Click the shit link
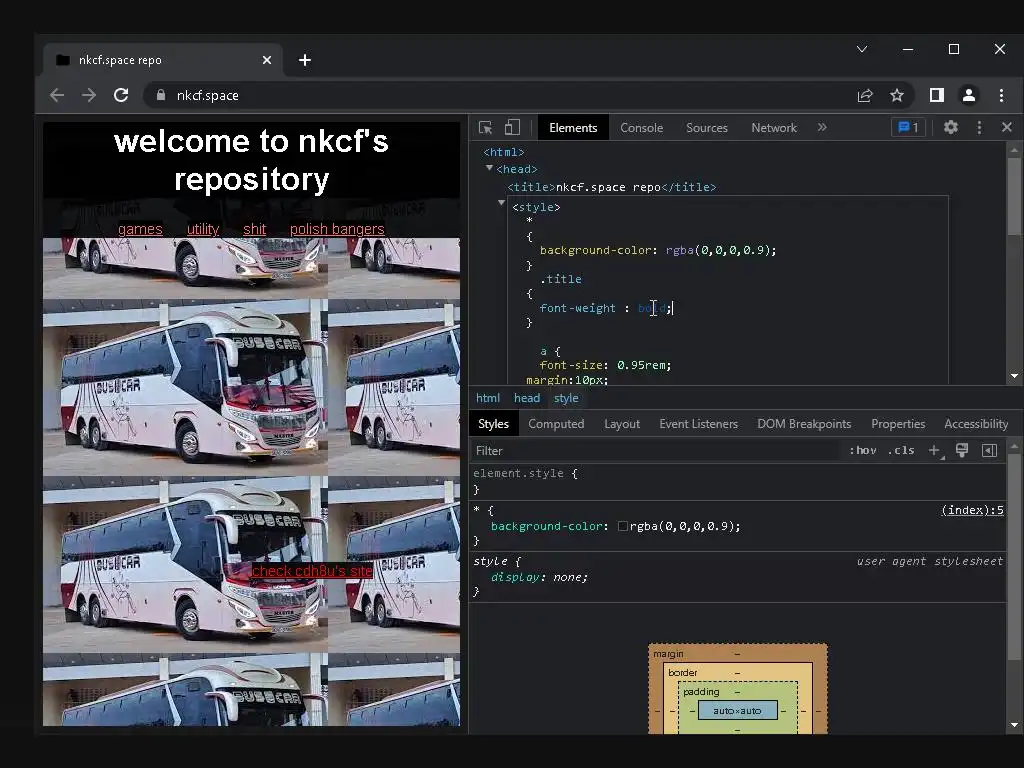Viewport: 1024px width, 768px height. click(254, 229)
